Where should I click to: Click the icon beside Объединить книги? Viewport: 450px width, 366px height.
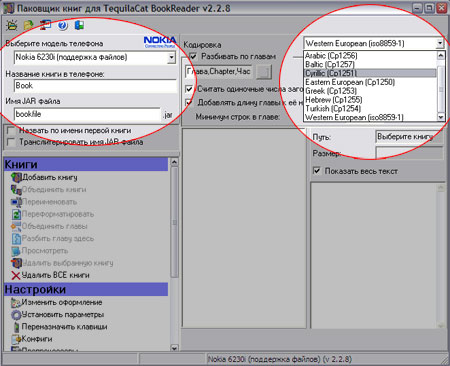click(x=16, y=190)
